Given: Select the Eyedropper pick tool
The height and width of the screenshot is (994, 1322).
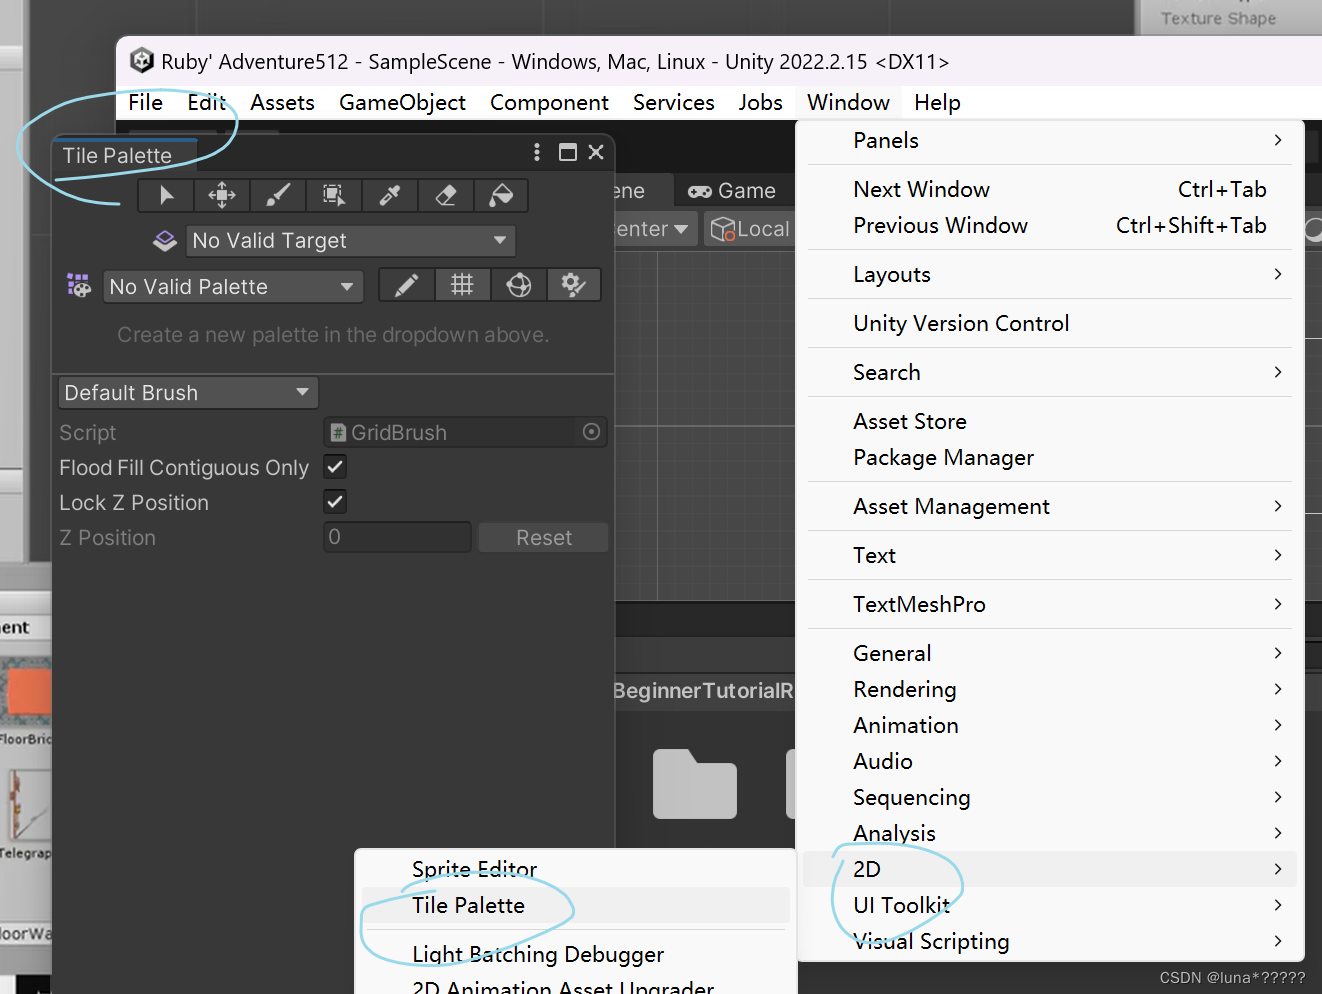Looking at the screenshot, I should click(390, 196).
